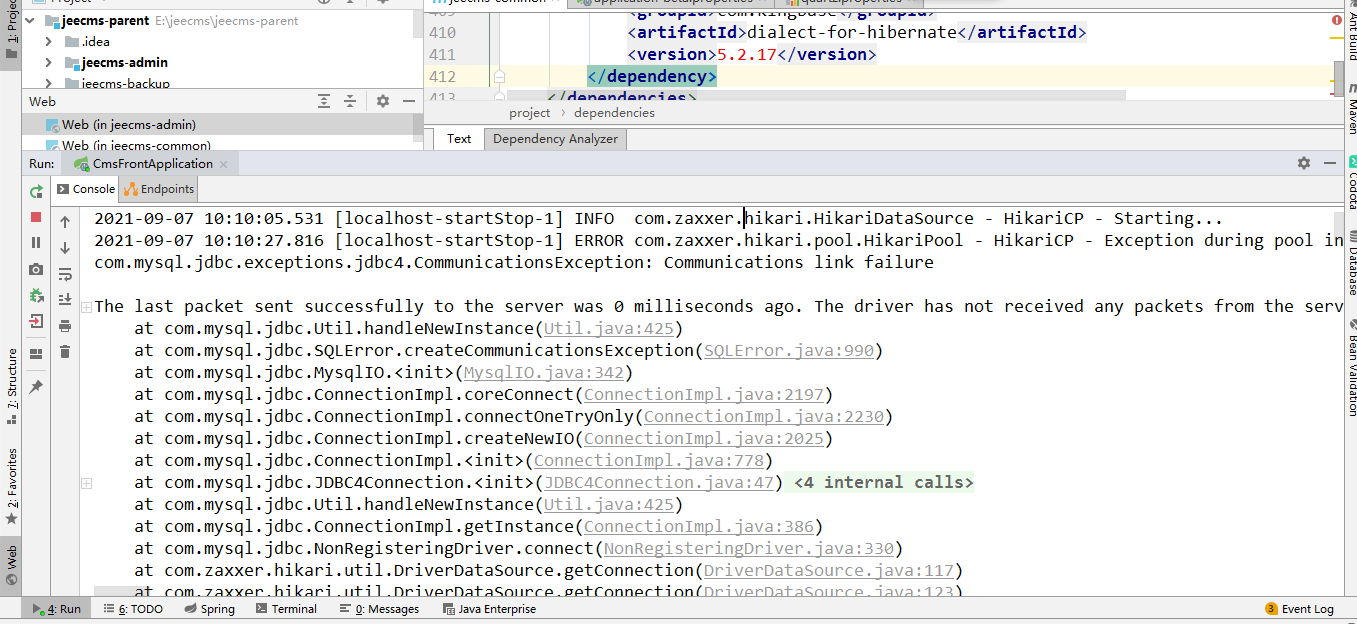Viewport: 1357px width, 624px height.
Task: Open the ConnectionImpl.java:2197 stack trace link
Action: coord(708,395)
